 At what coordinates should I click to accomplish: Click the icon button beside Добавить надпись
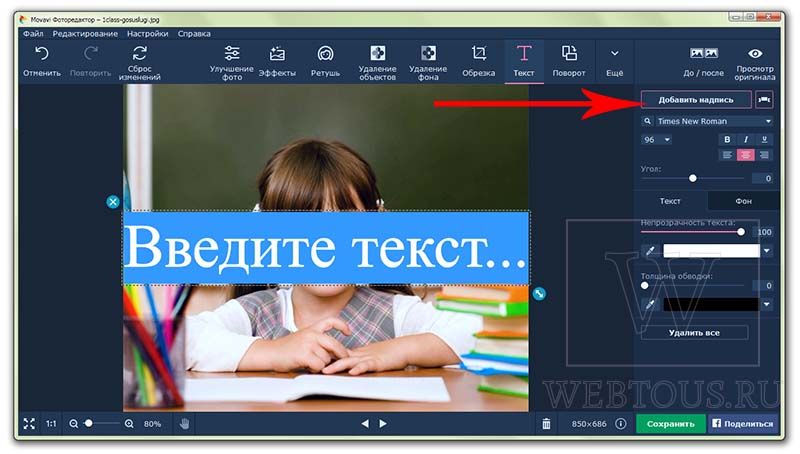(764, 99)
